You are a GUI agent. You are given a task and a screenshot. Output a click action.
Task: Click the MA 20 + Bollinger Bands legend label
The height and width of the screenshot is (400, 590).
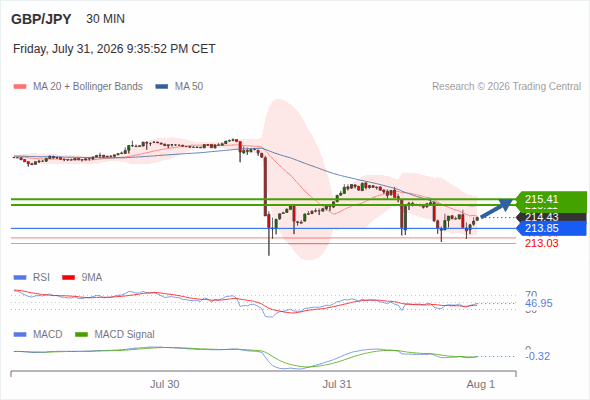click(x=88, y=87)
